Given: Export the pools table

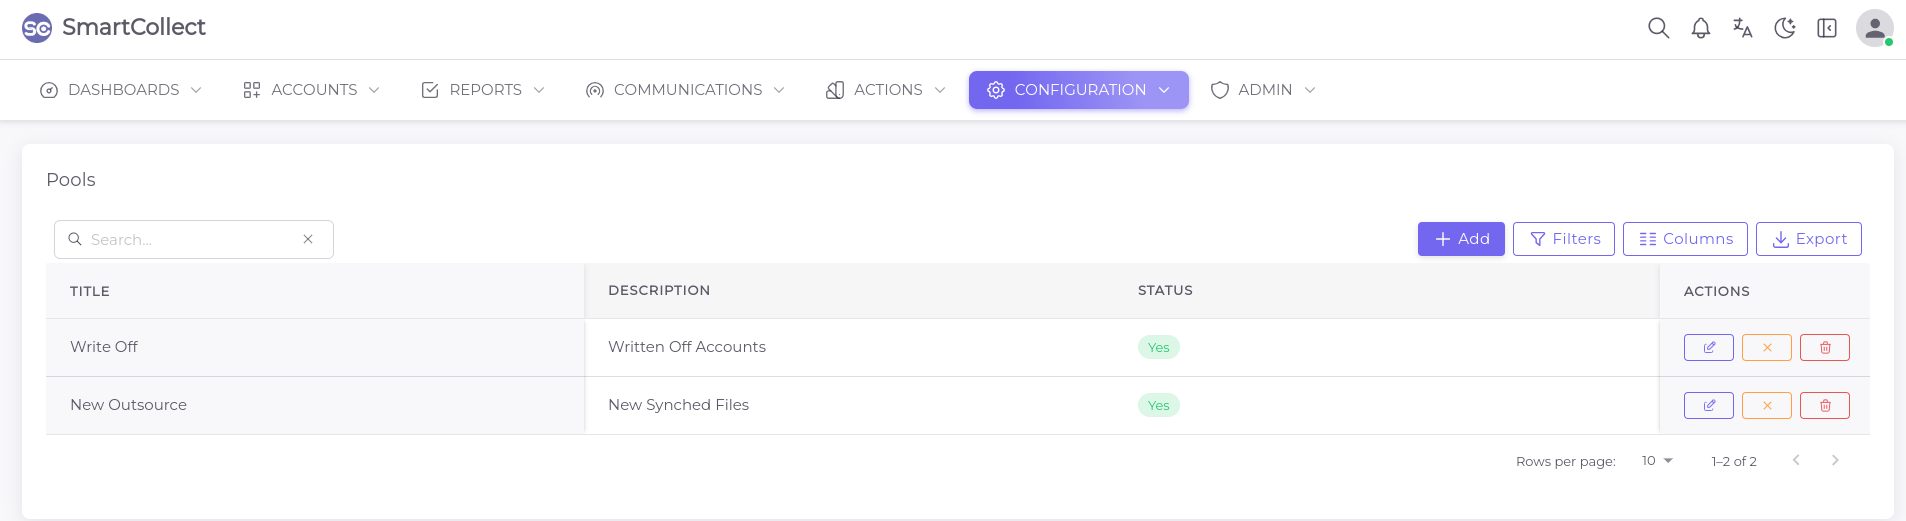Looking at the screenshot, I should pyautogui.click(x=1808, y=239).
